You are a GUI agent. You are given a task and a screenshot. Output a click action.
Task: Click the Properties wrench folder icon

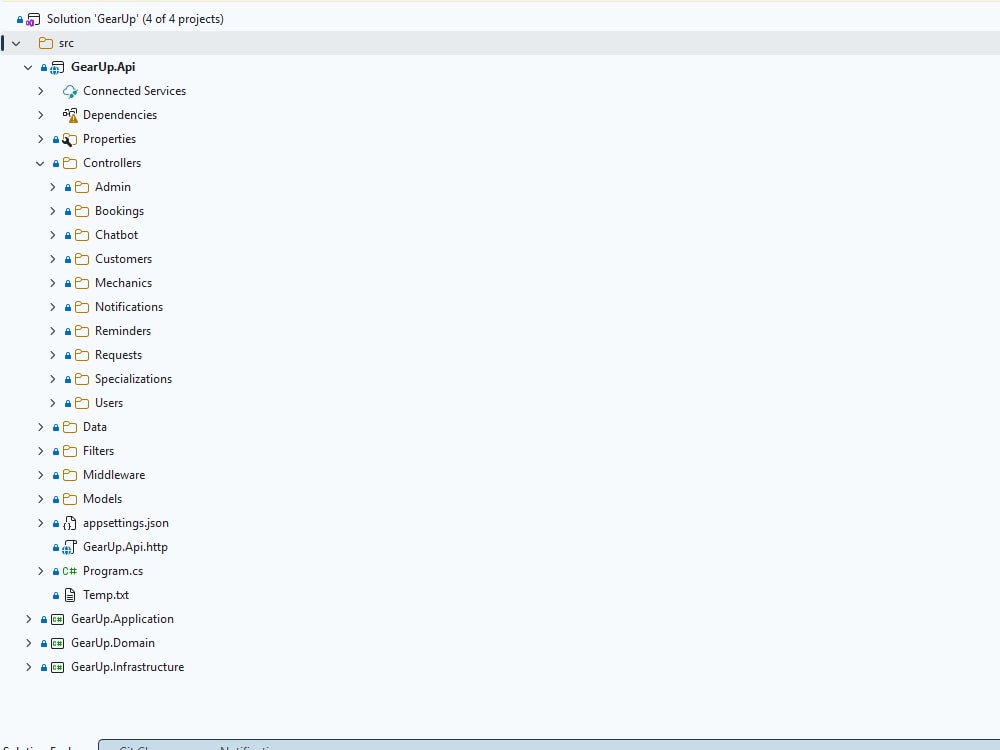70,139
